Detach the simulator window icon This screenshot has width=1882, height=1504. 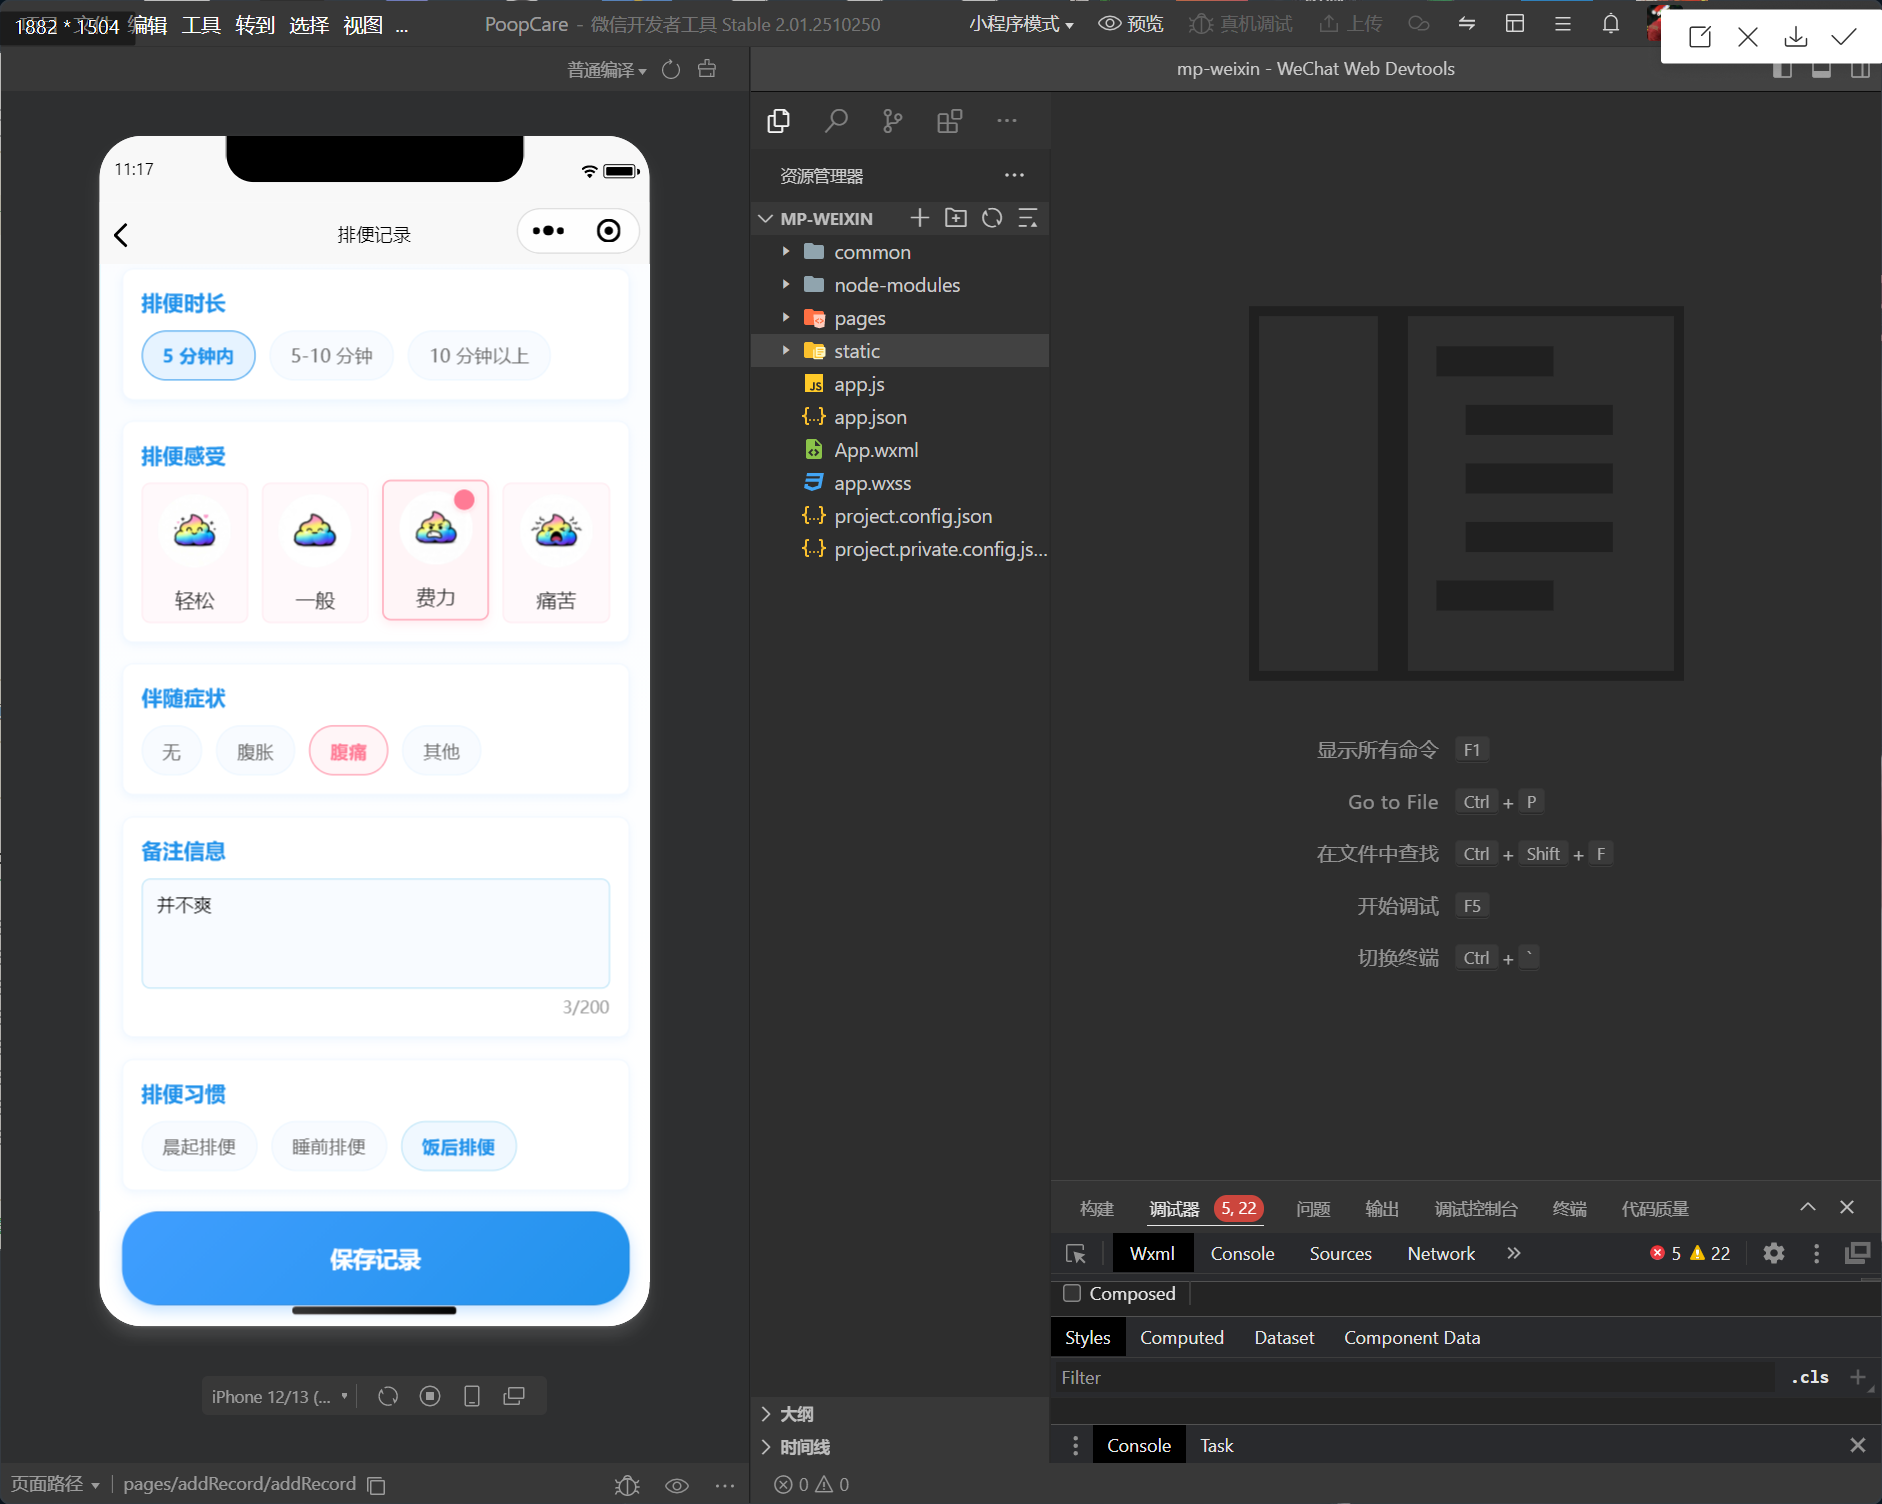coord(514,1396)
